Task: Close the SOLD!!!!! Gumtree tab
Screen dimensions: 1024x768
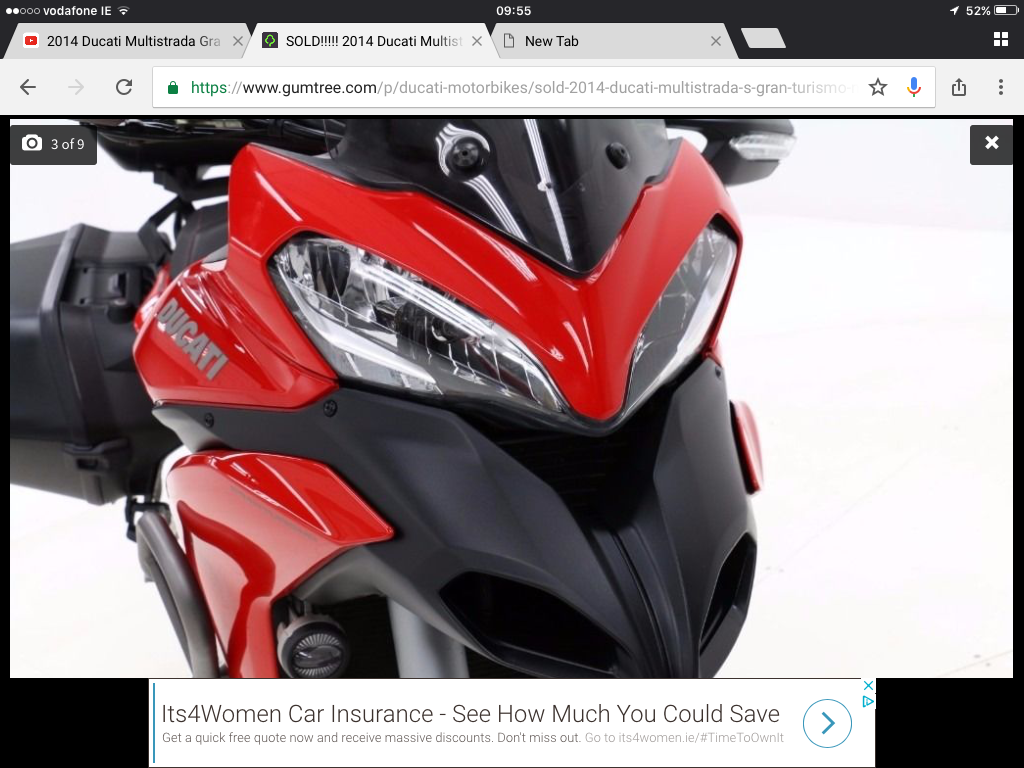Action: tap(477, 41)
